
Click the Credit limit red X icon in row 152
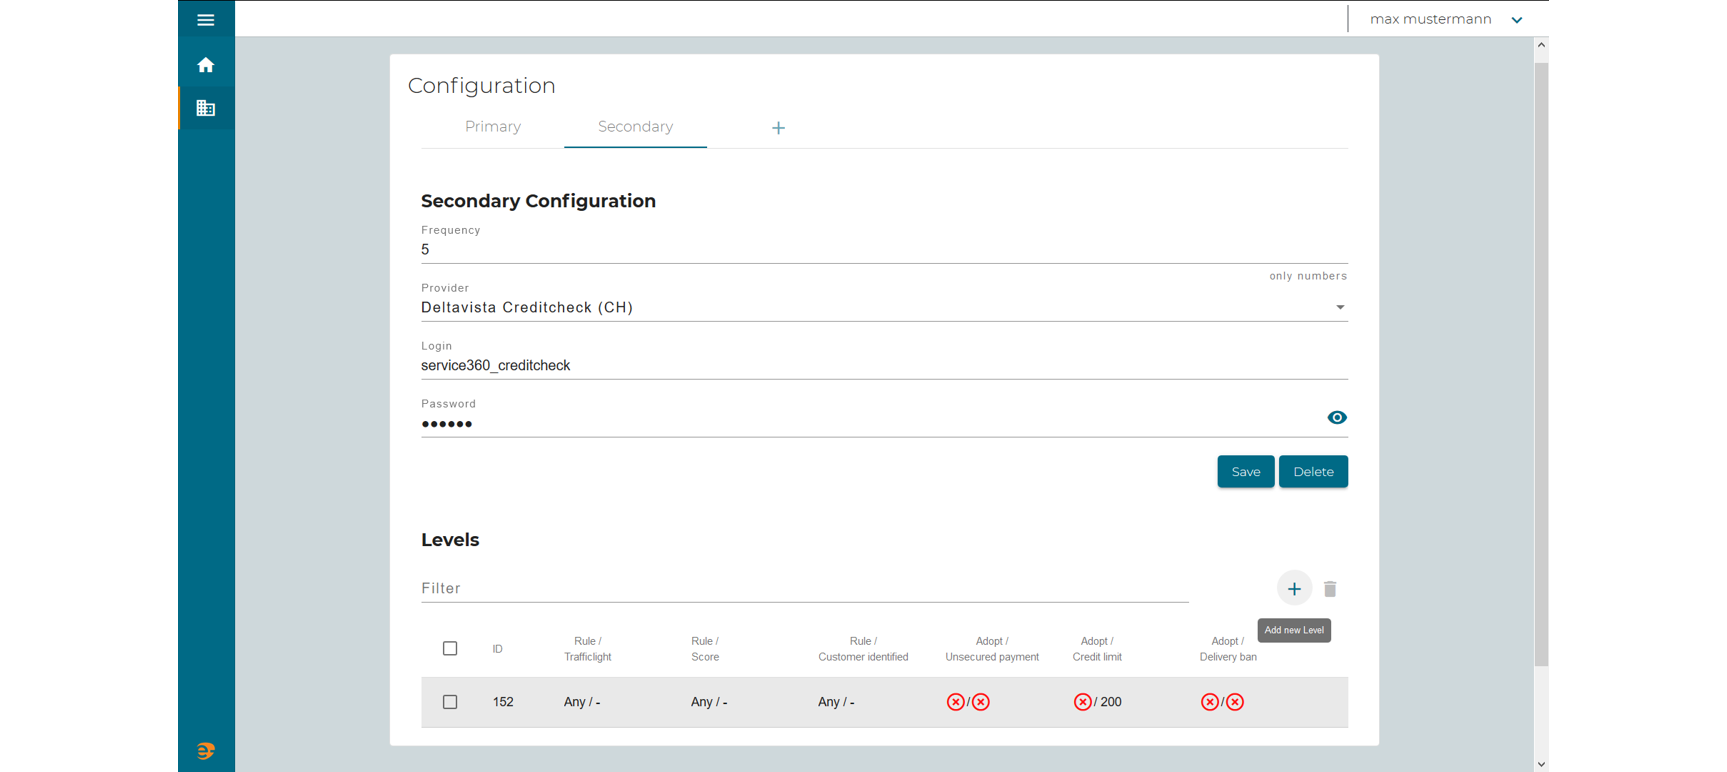1082,702
